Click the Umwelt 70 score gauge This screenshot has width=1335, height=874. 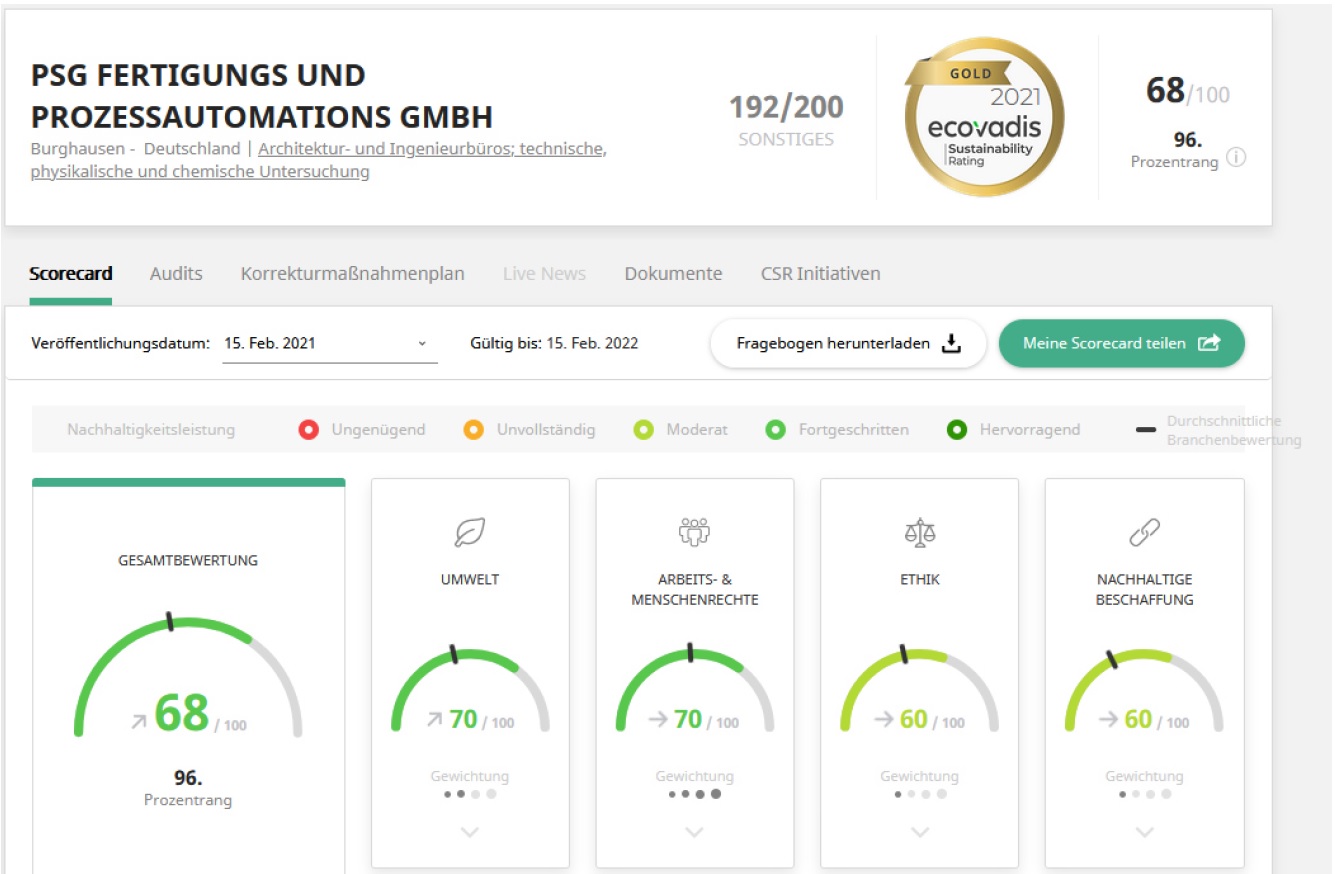click(470, 689)
